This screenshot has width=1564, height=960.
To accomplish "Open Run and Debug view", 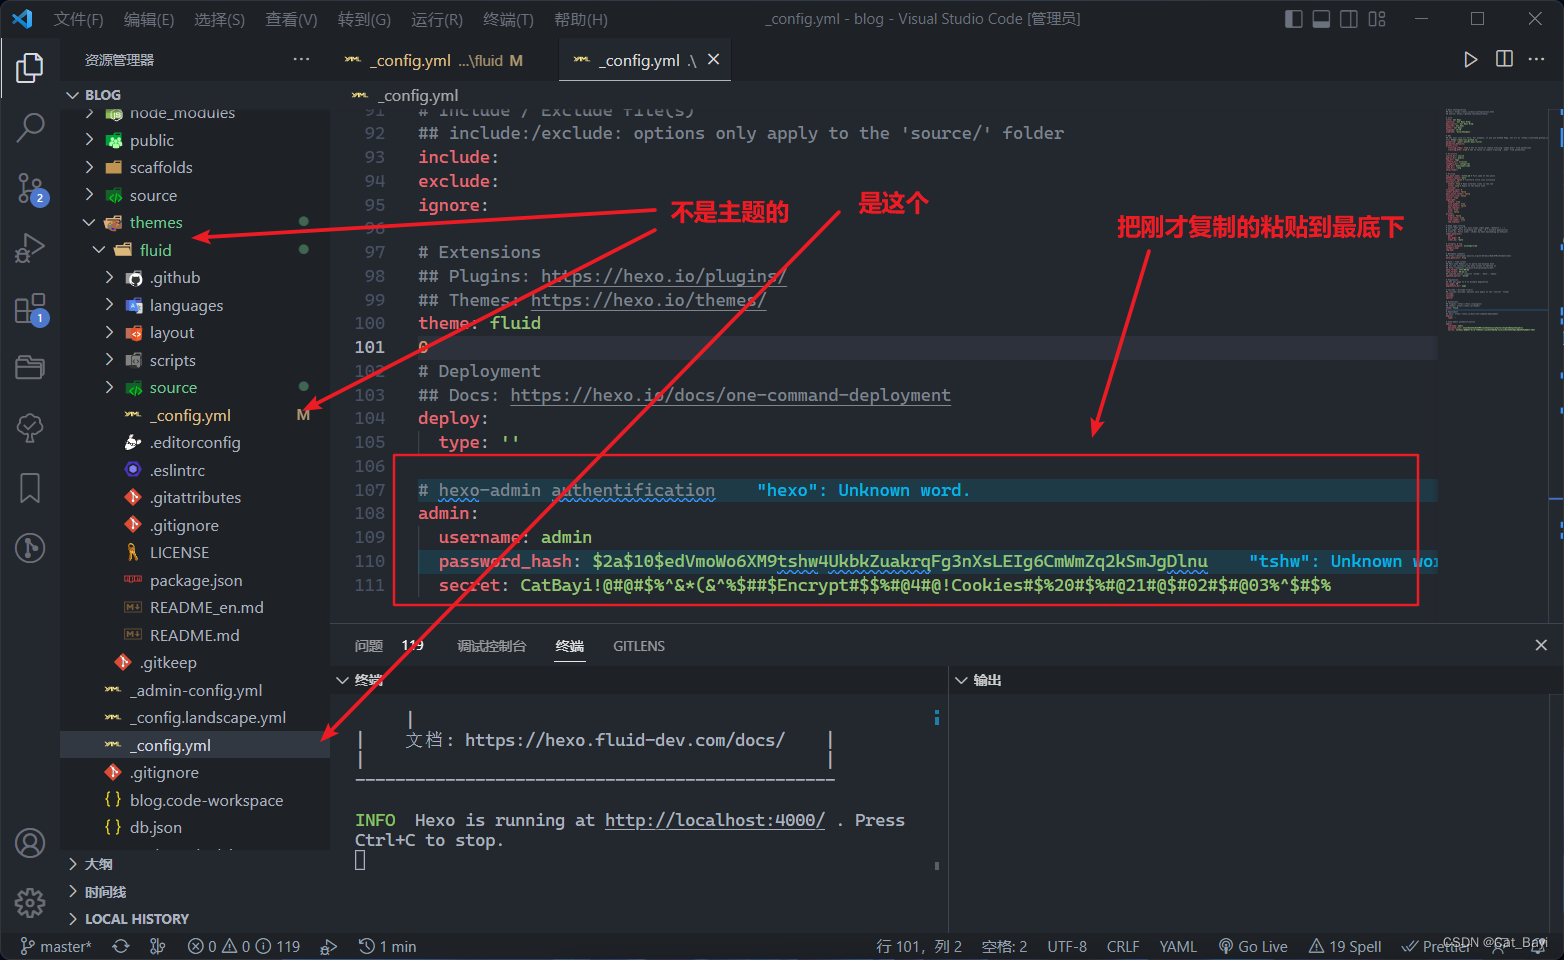I will pos(30,247).
